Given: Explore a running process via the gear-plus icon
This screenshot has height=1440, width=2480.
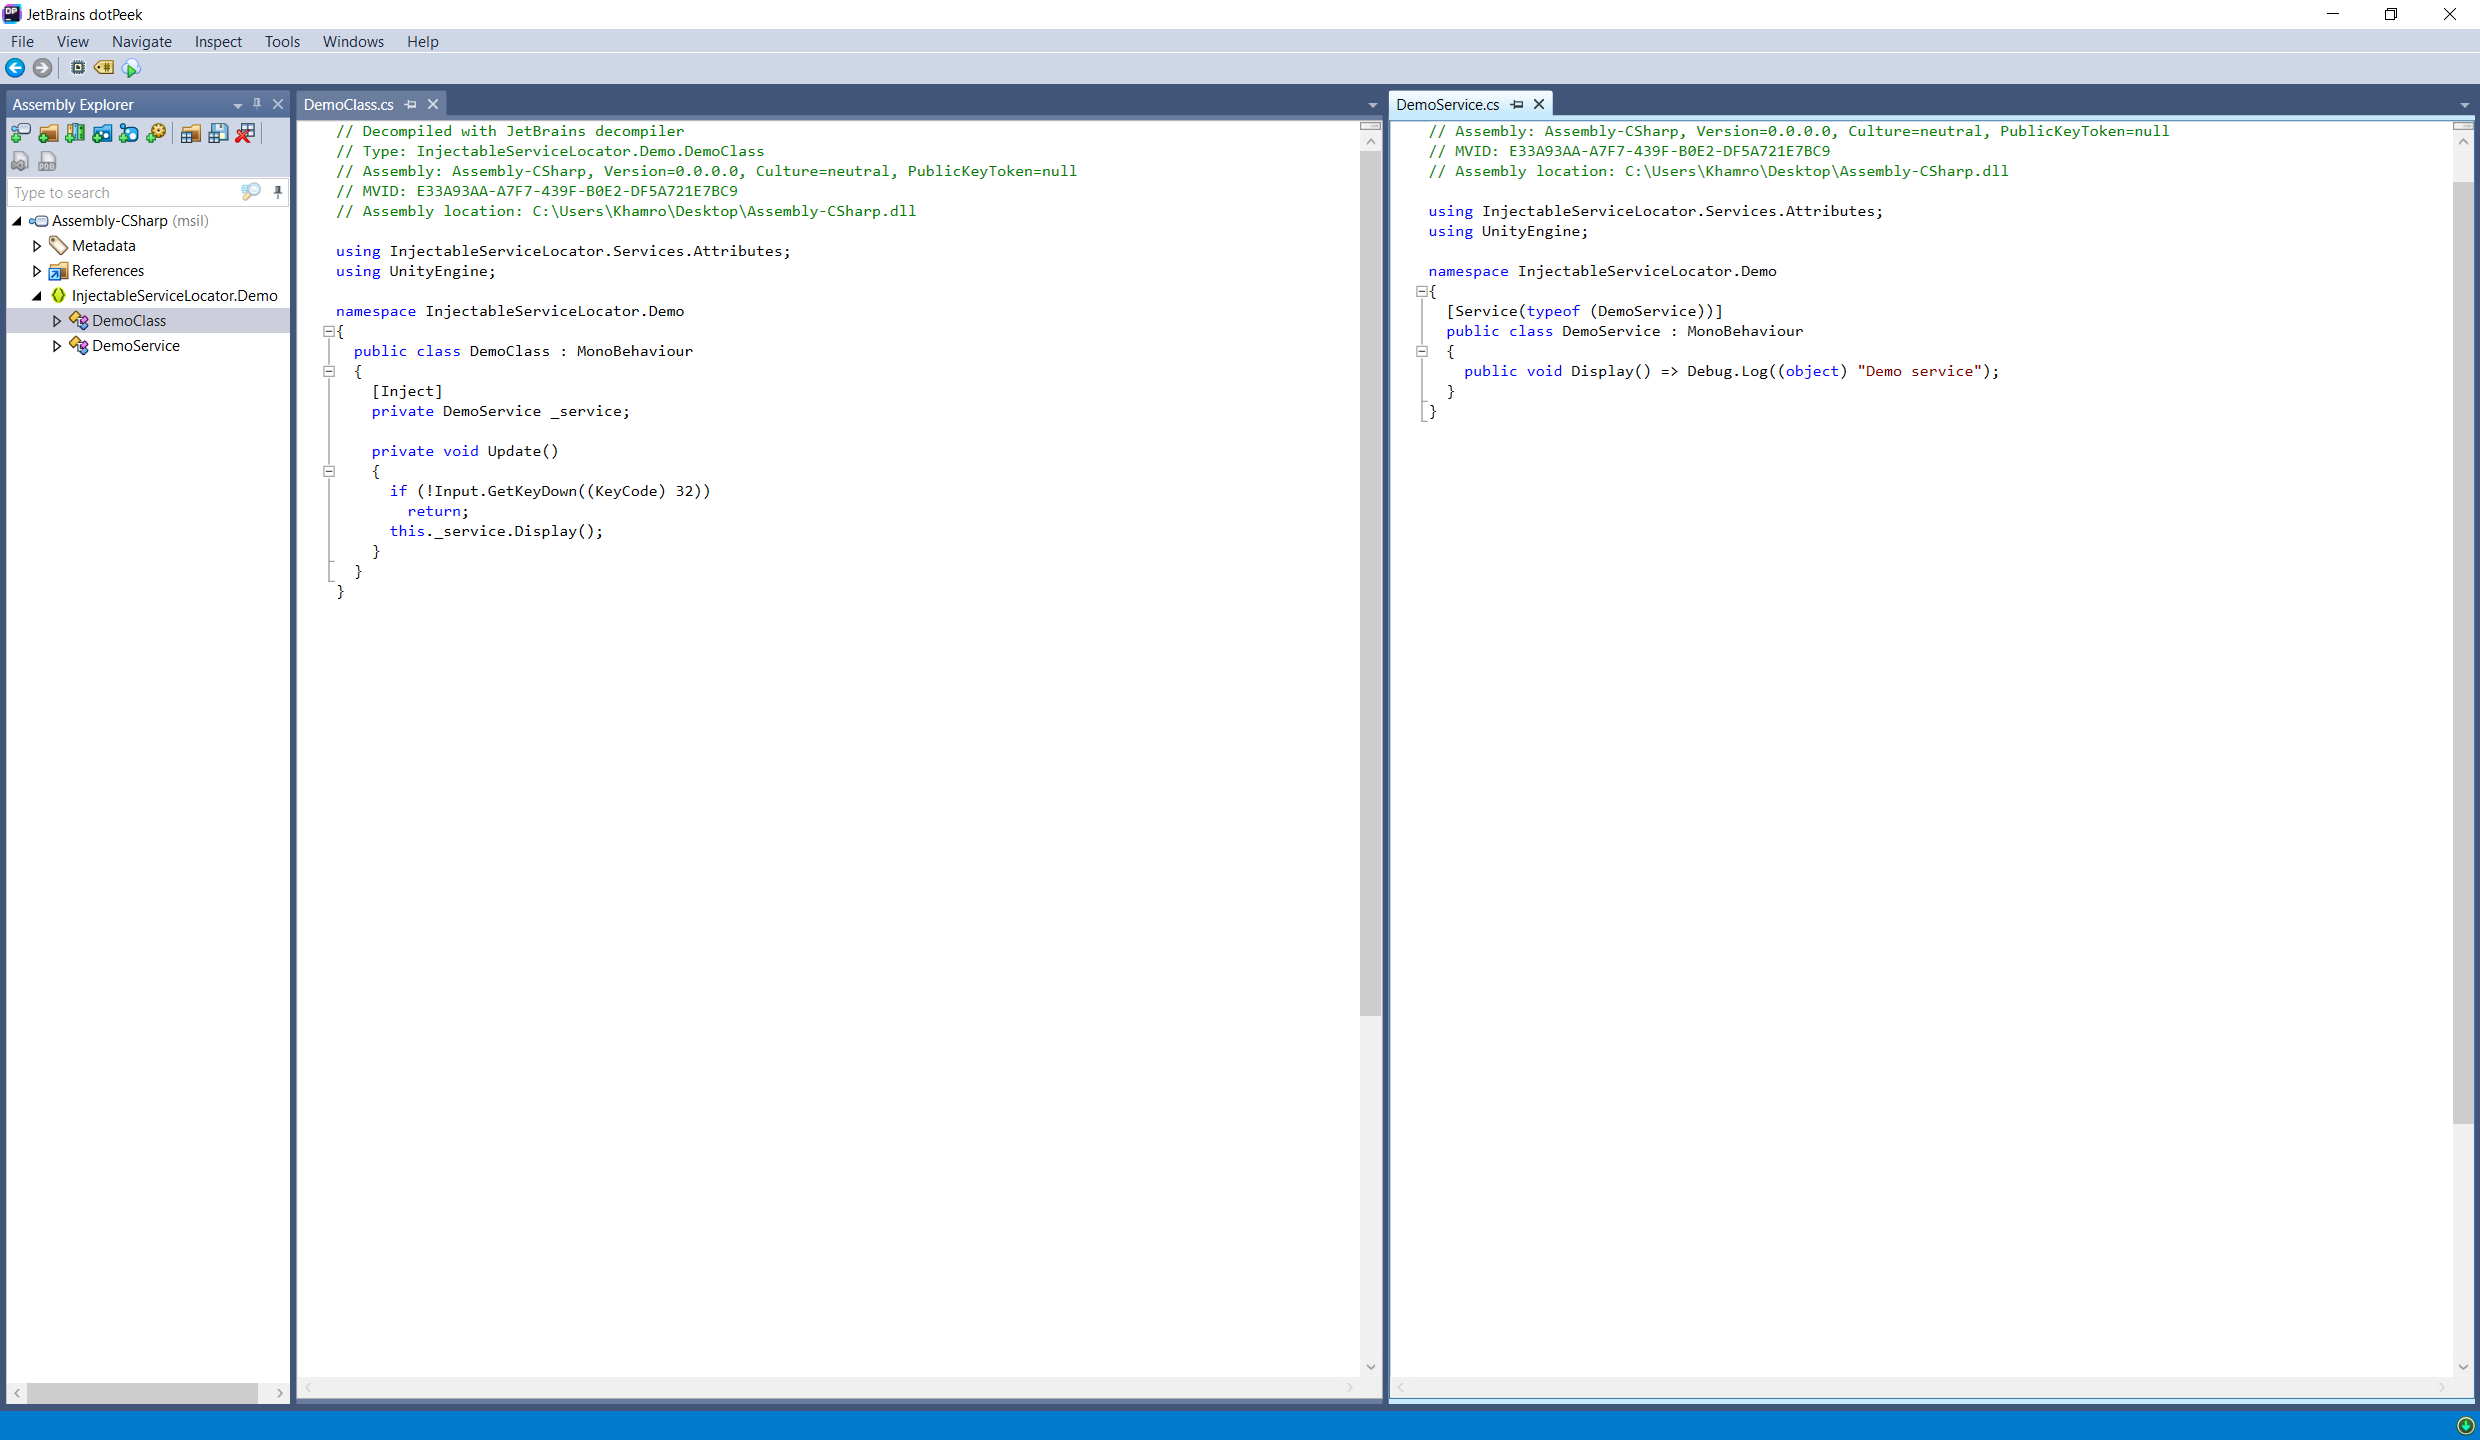Looking at the screenshot, I should tap(156, 133).
